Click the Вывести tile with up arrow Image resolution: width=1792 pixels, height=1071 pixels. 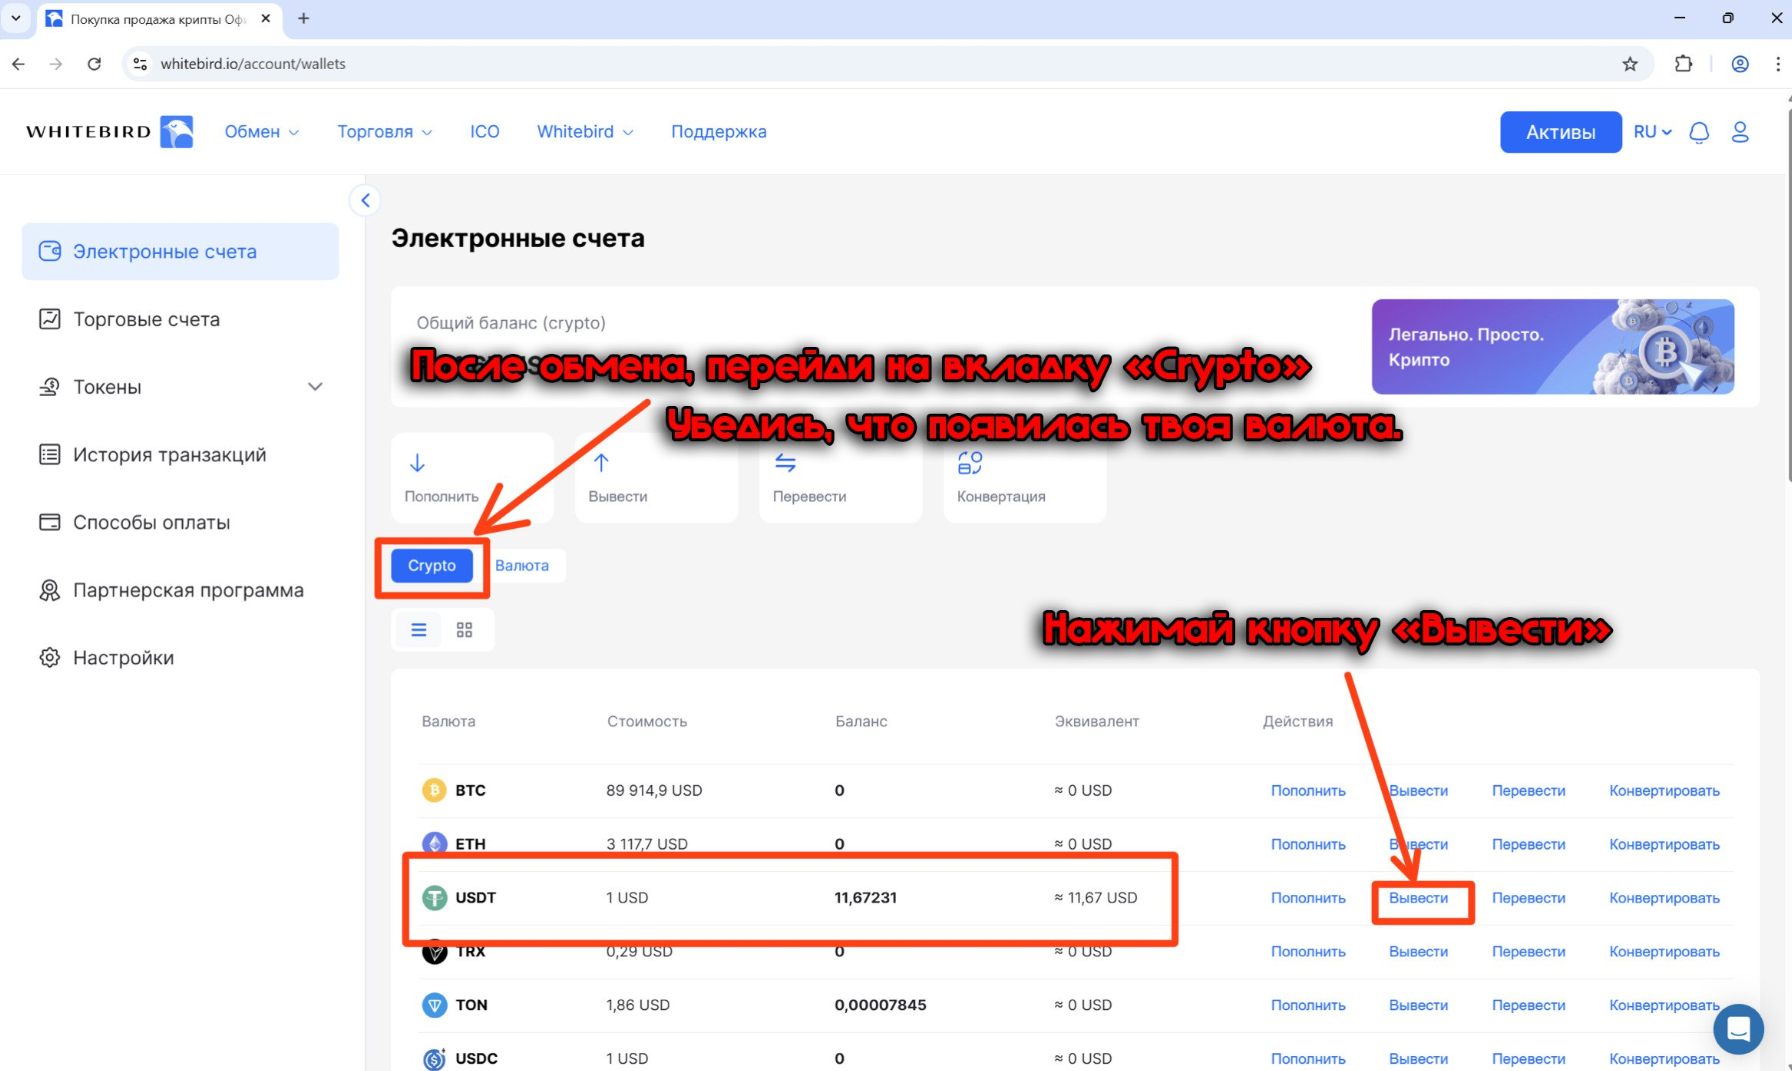(656, 478)
